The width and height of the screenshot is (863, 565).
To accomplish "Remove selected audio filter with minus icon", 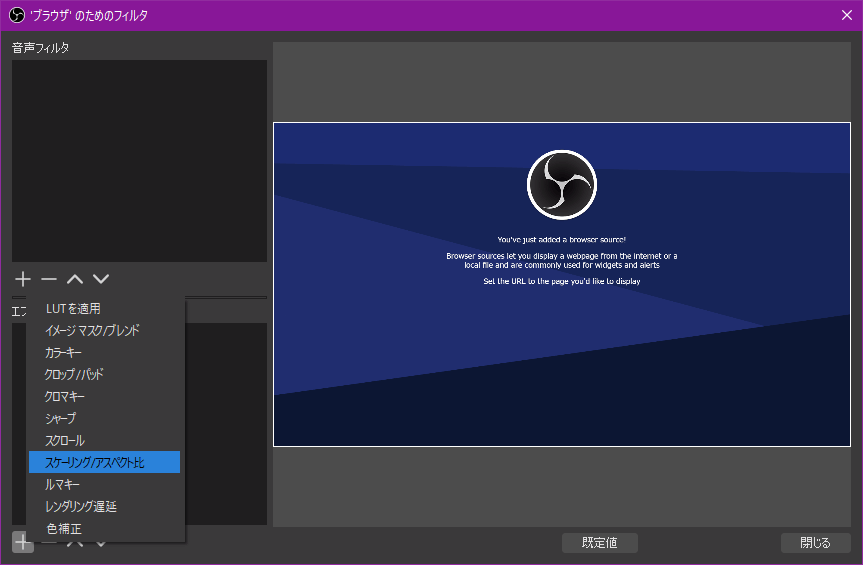I will click(x=49, y=279).
